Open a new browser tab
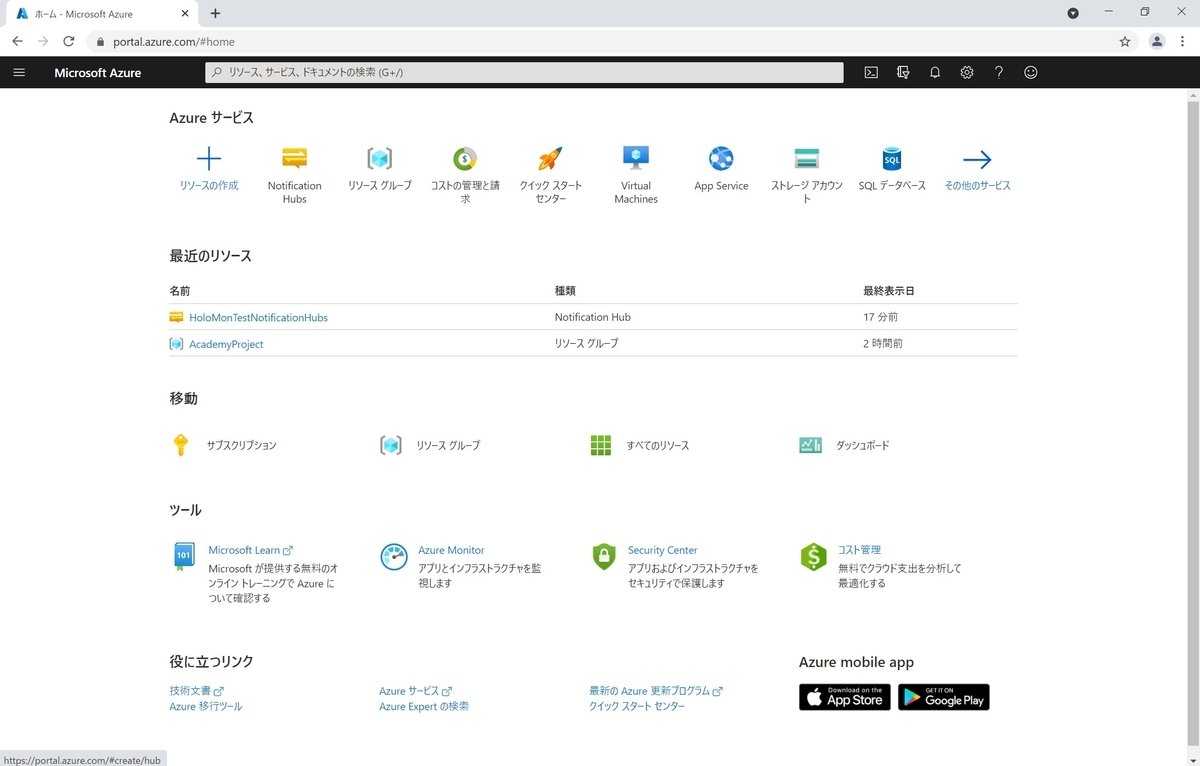Image resolution: width=1200 pixels, height=766 pixels. (x=215, y=13)
